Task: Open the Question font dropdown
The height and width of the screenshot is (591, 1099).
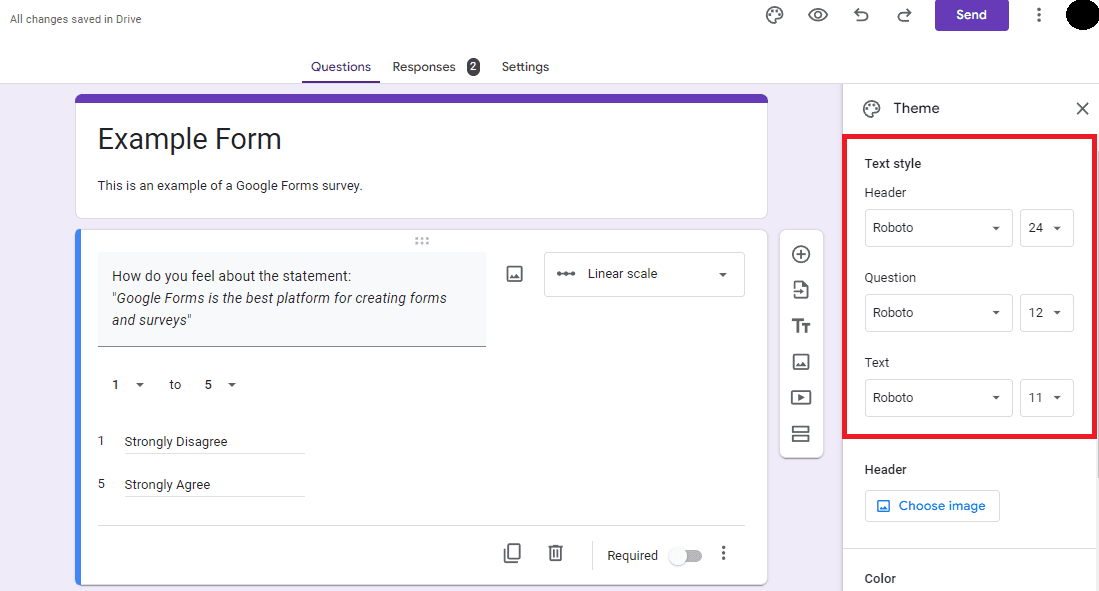Action: 938,313
